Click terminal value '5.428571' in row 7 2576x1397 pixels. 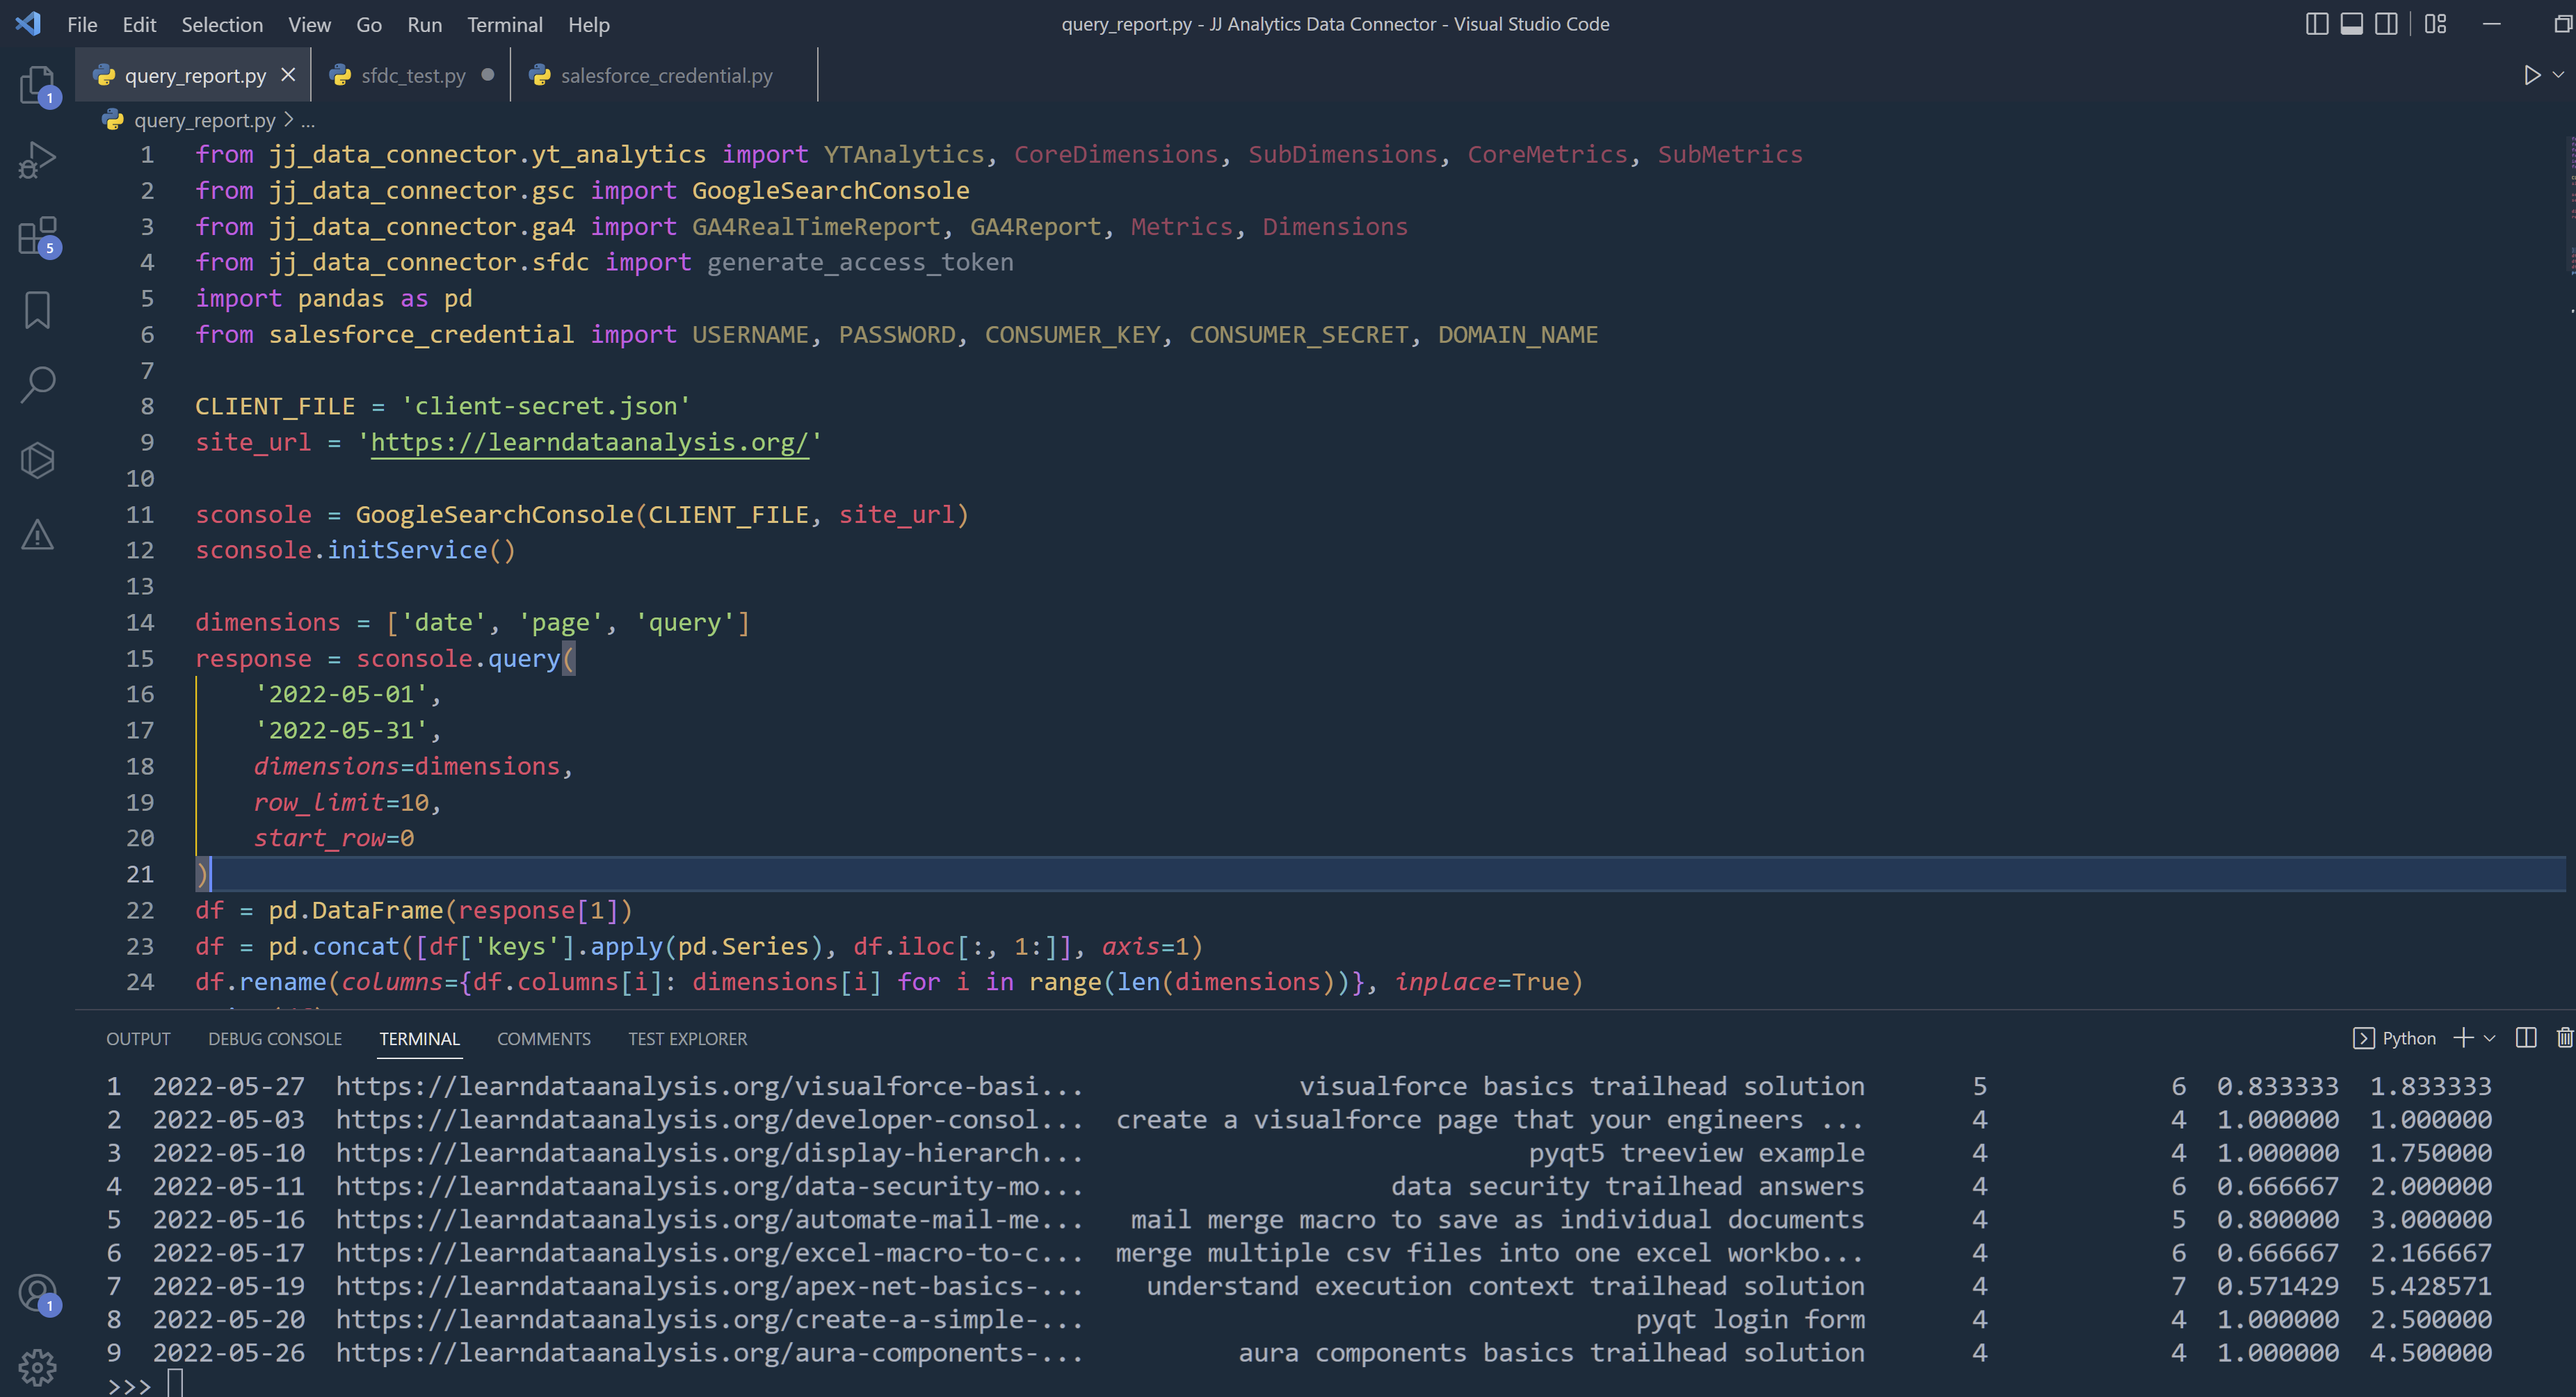[x=2431, y=1286]
